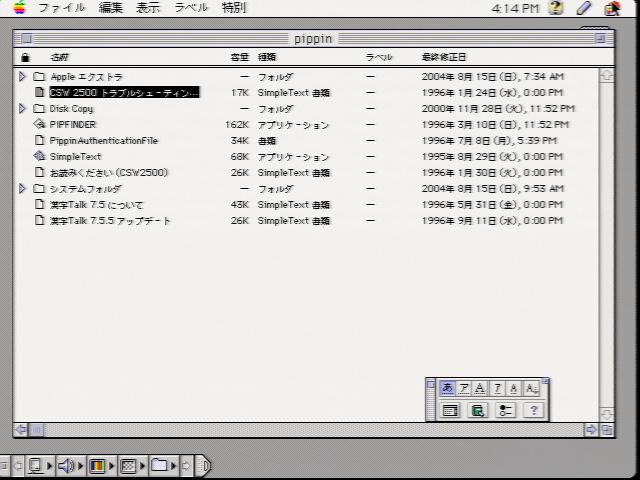Open the application switcher menu icon
This screenshot has width=640, height=480.
pos(612,8)
